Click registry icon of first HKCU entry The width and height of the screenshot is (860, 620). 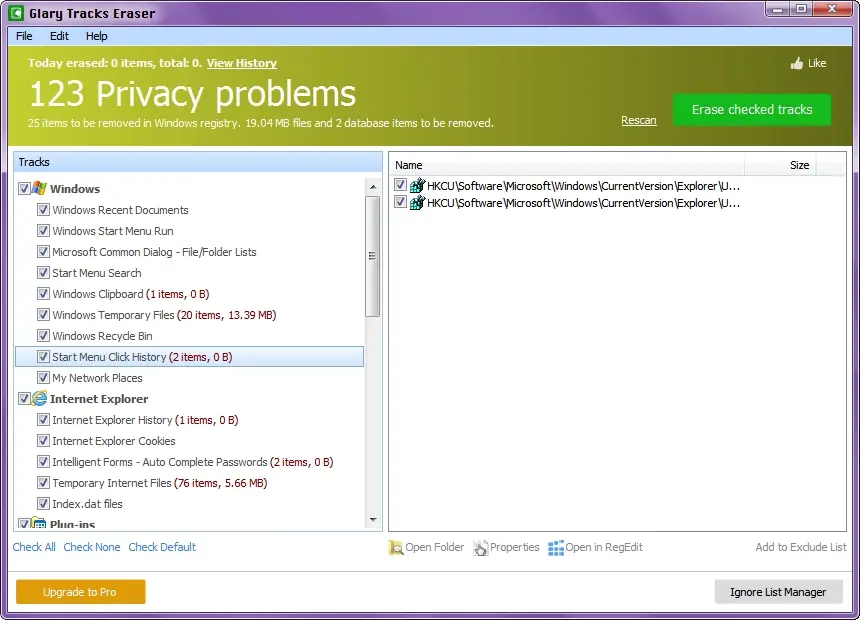point(417,186)
